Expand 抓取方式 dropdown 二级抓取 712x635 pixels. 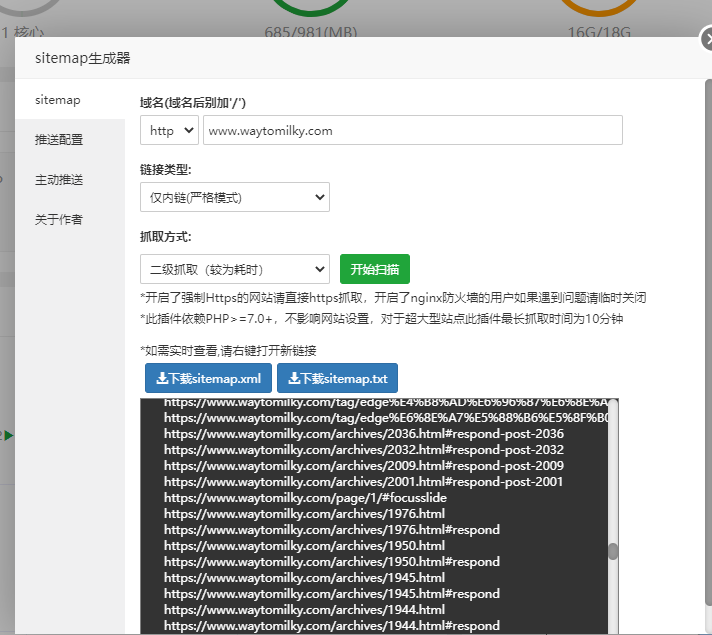coord(234,269)
